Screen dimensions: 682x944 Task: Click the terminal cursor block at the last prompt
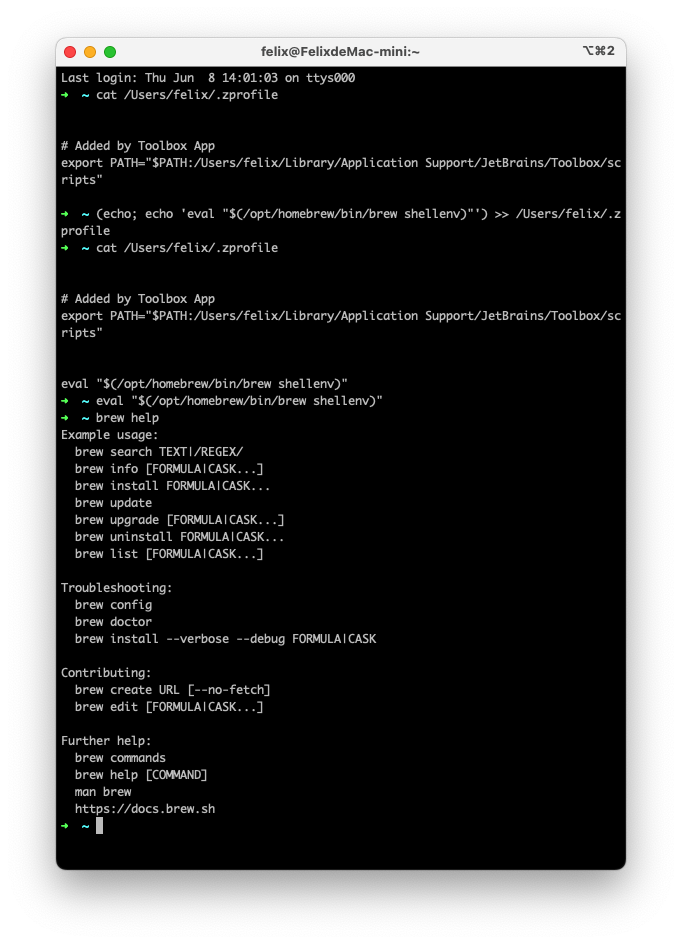tap(99, 826)
